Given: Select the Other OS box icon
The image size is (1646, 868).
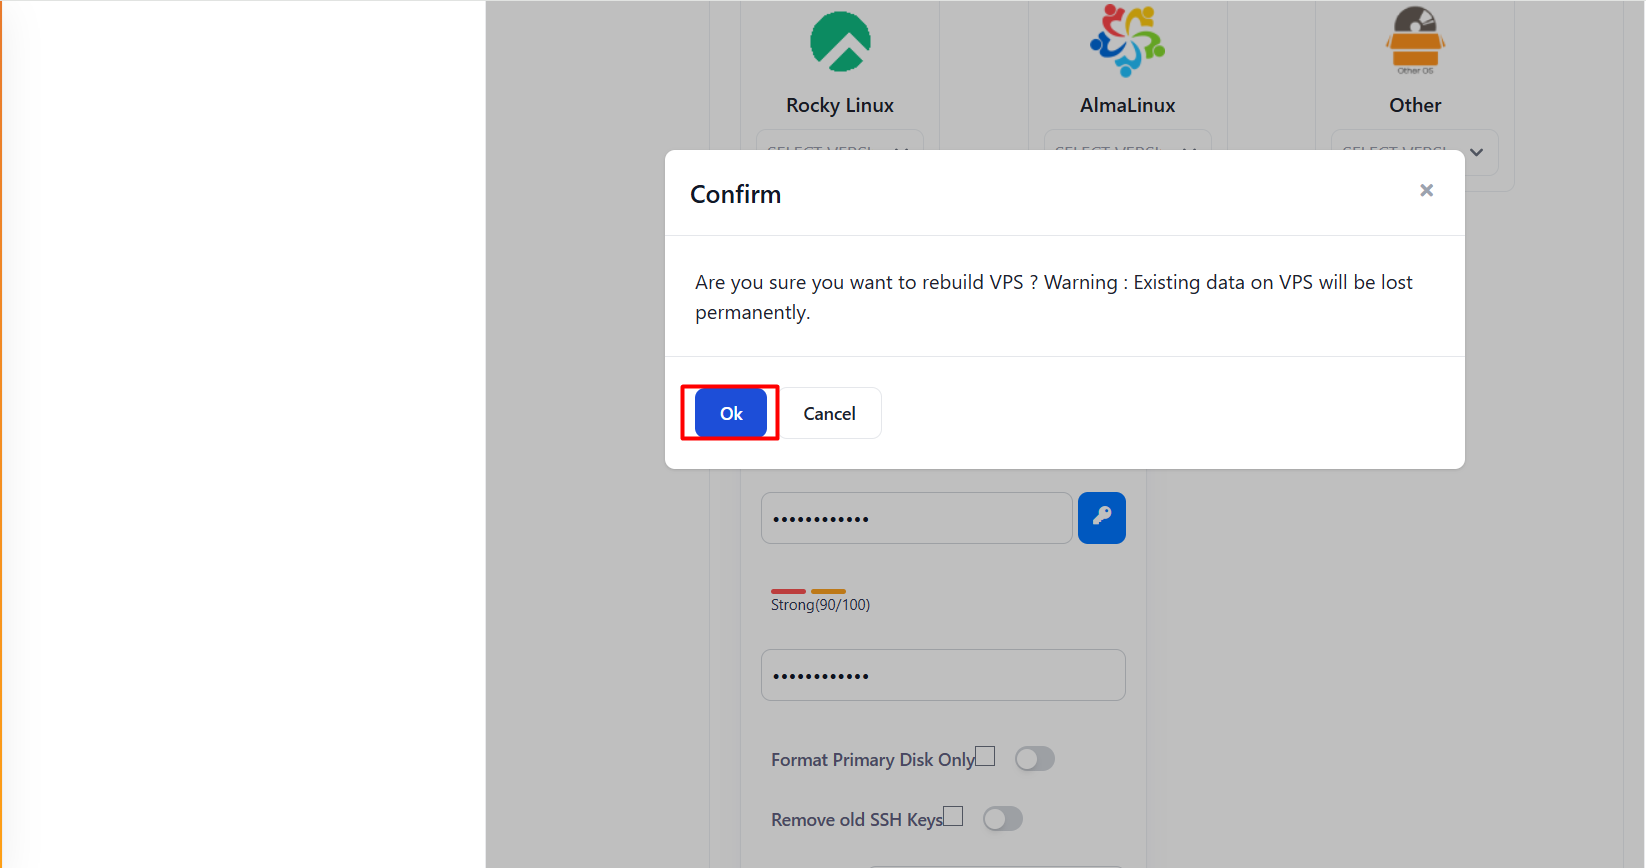Looking at the screenshot, I should tap(1415, 41).
